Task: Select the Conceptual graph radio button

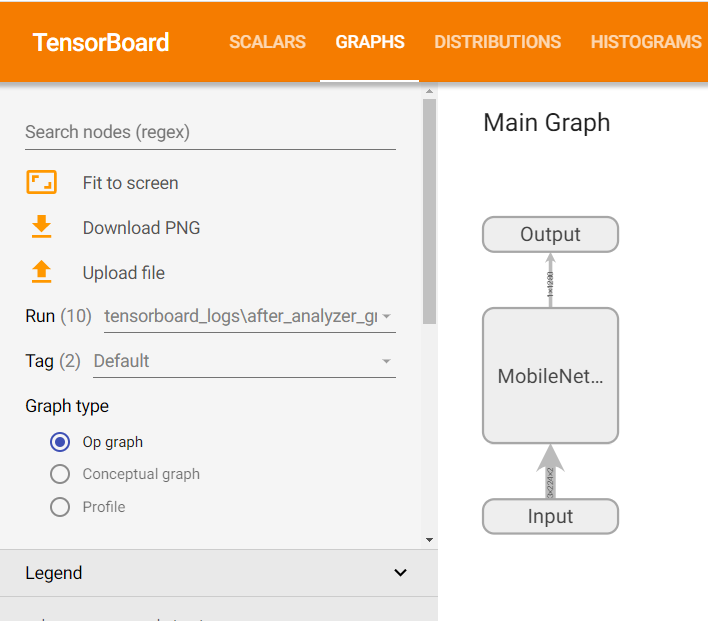Action: (60, 474)
